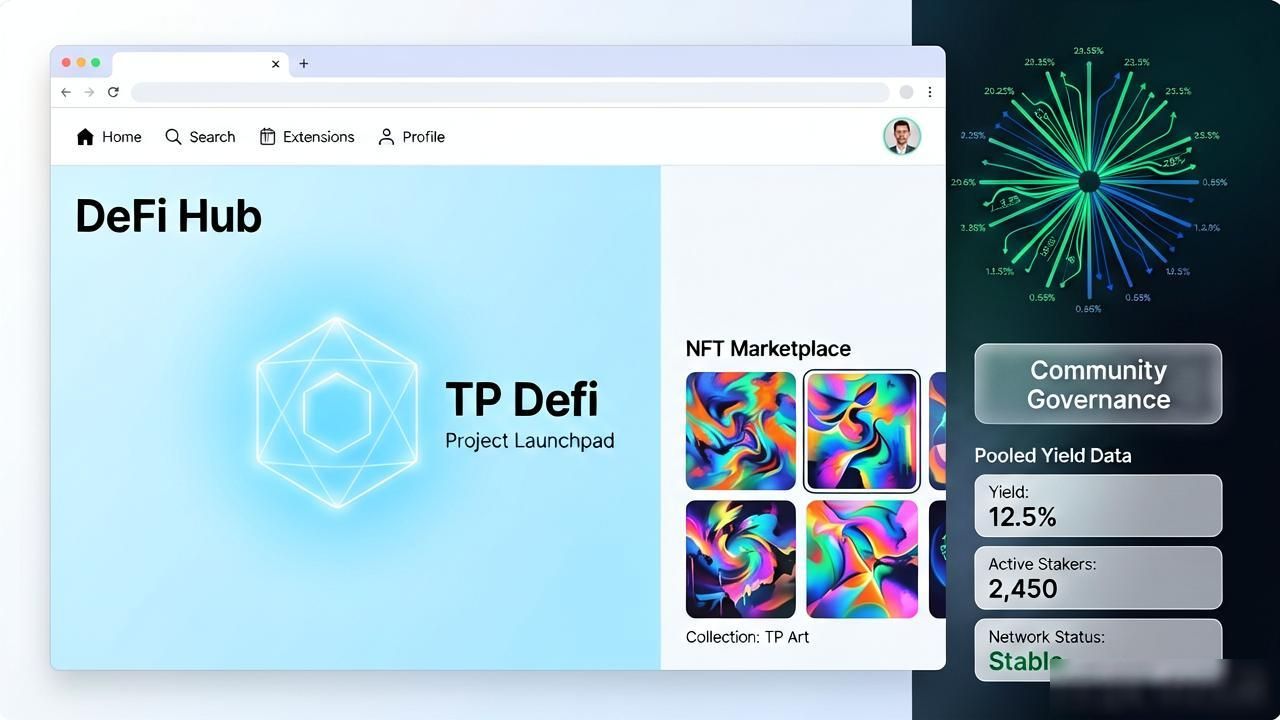Click the Community Governance button

pos(1098,384)
